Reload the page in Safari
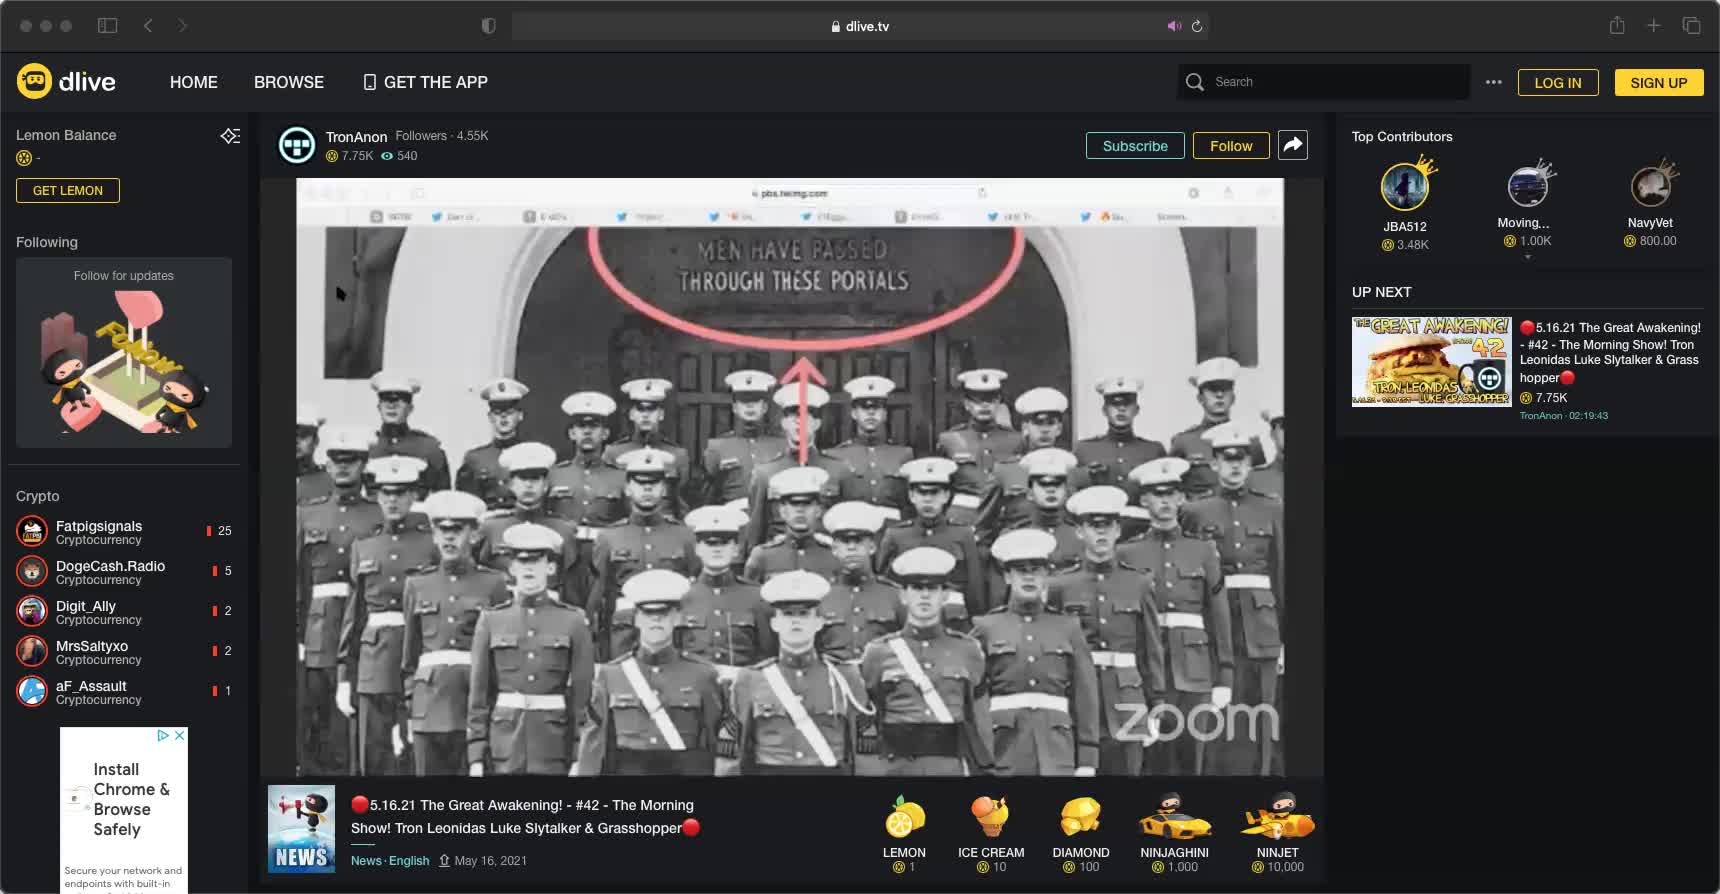Viewport: 1720px width, 894px height. pyautogui.click(x=1196, y=26)
